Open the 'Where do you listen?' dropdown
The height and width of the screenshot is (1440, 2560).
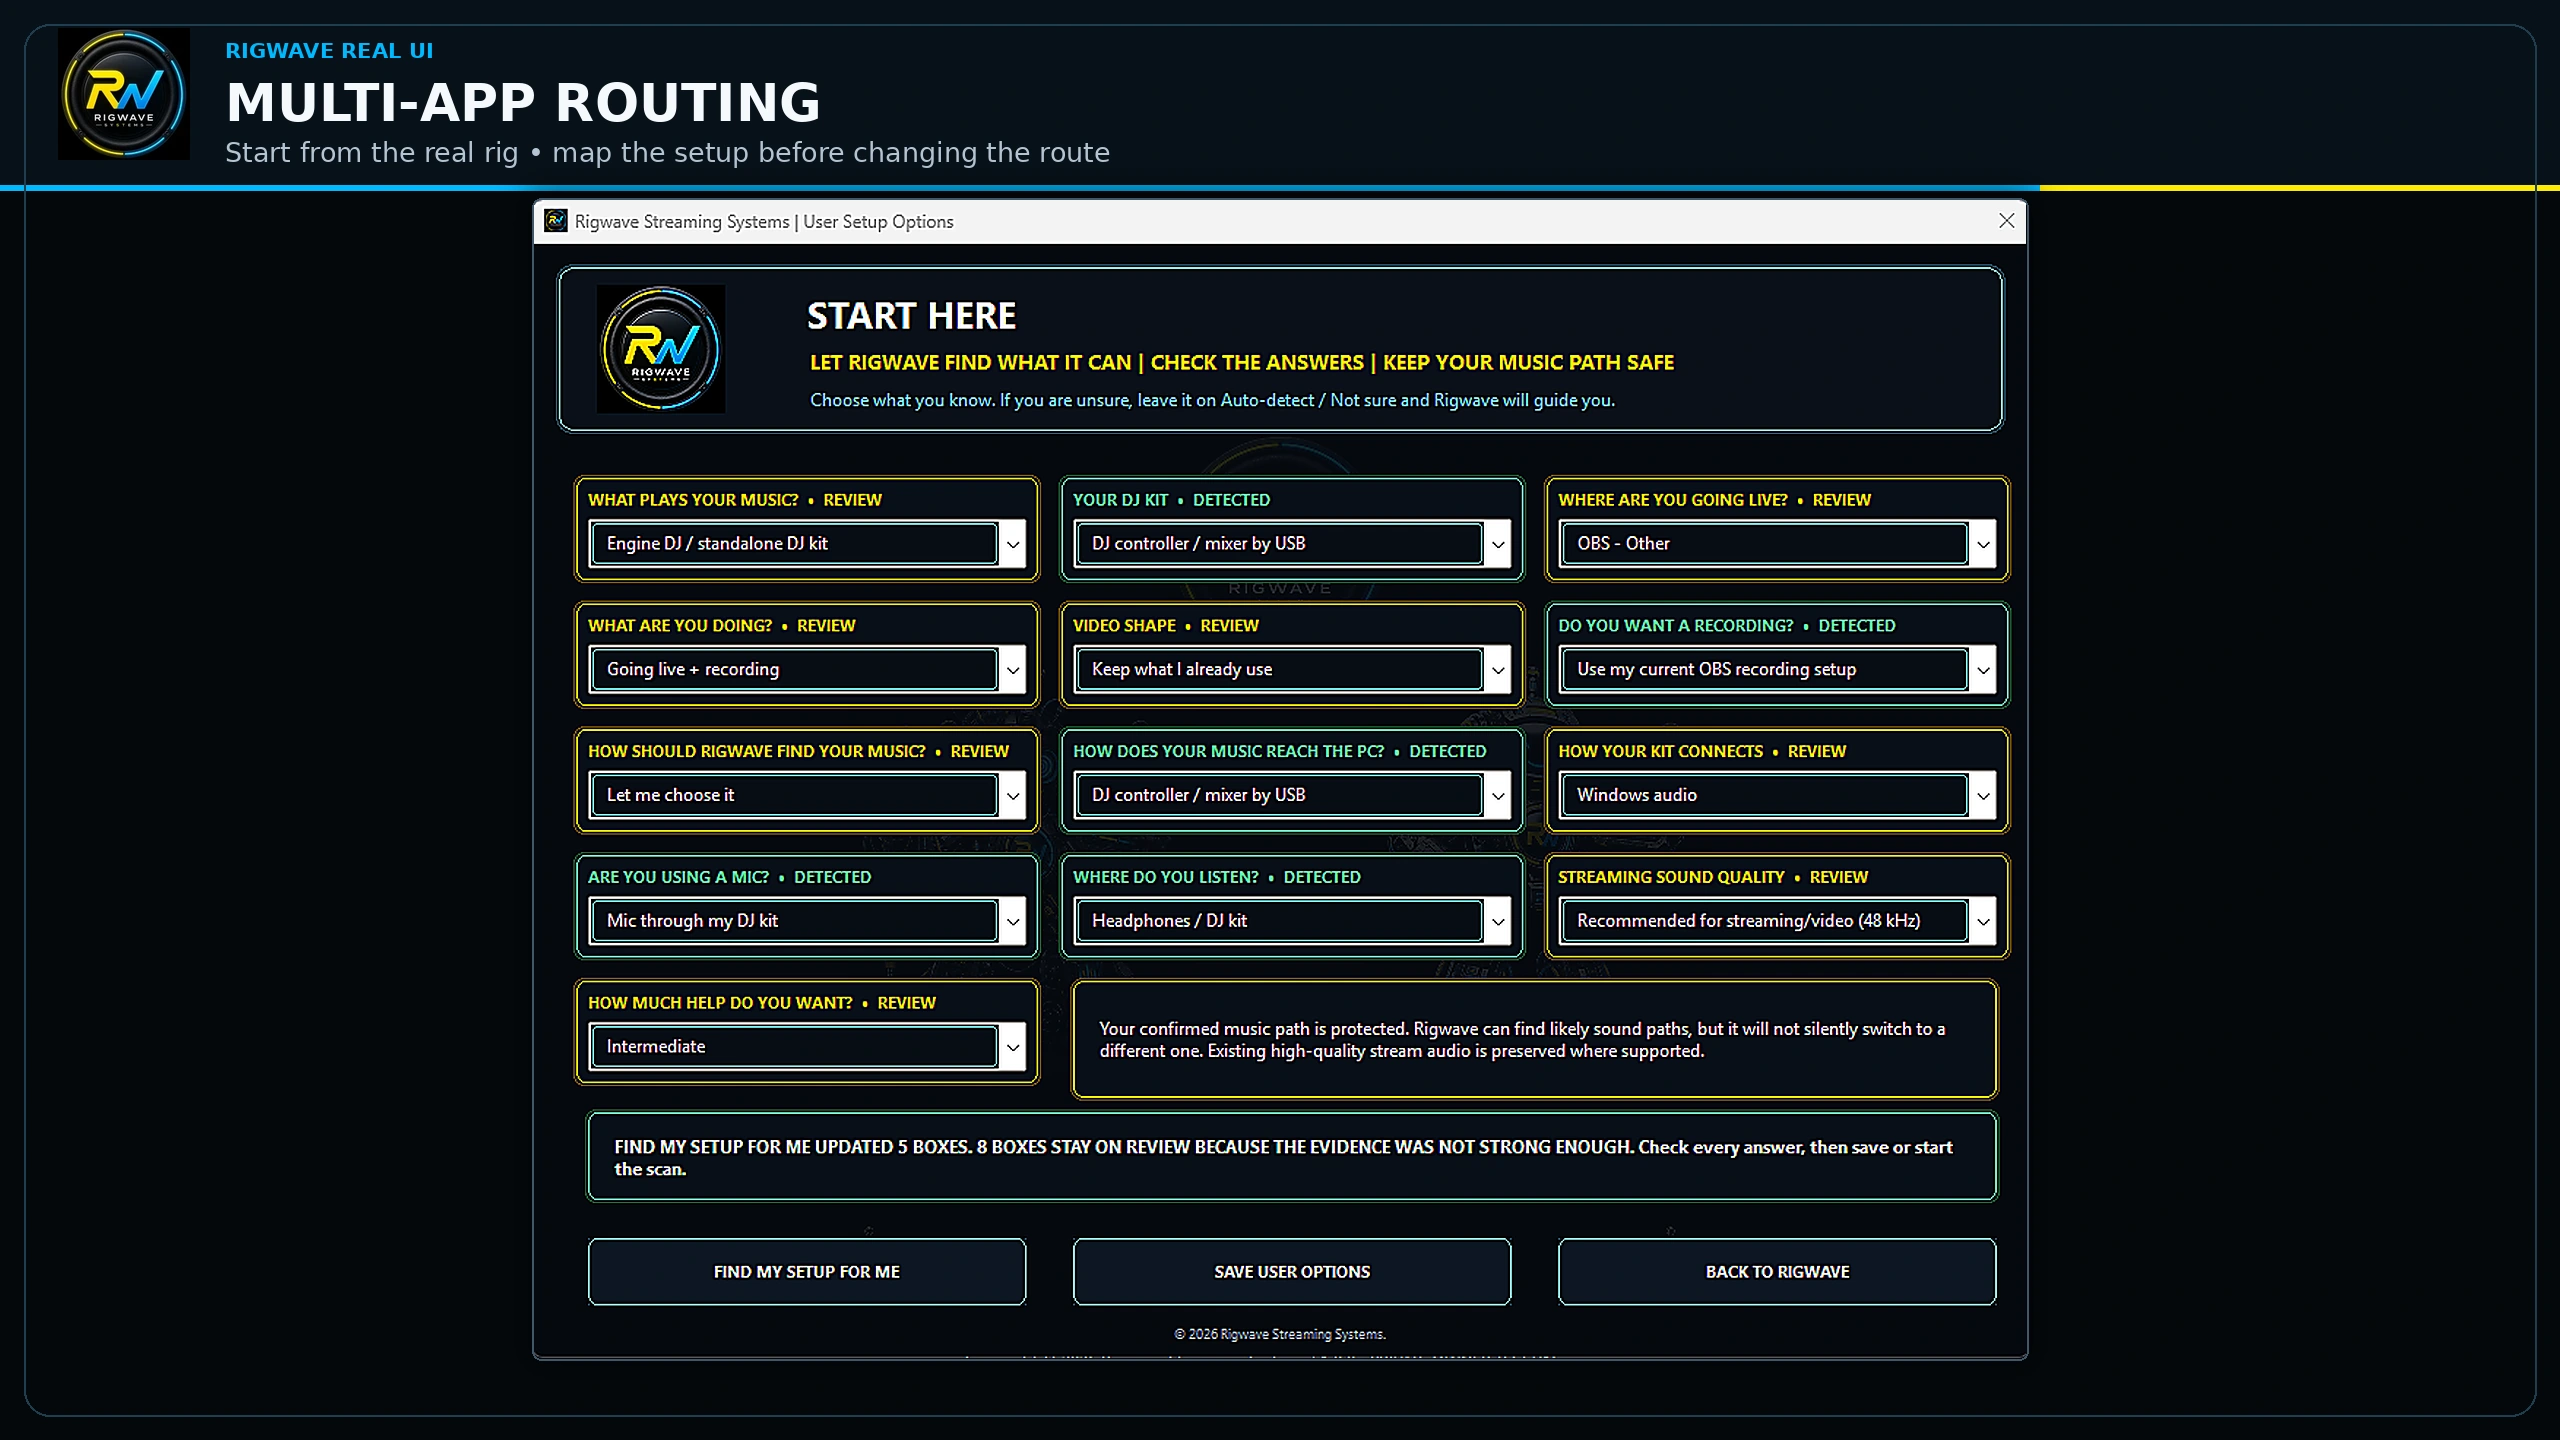click(x=1292, y=921)
